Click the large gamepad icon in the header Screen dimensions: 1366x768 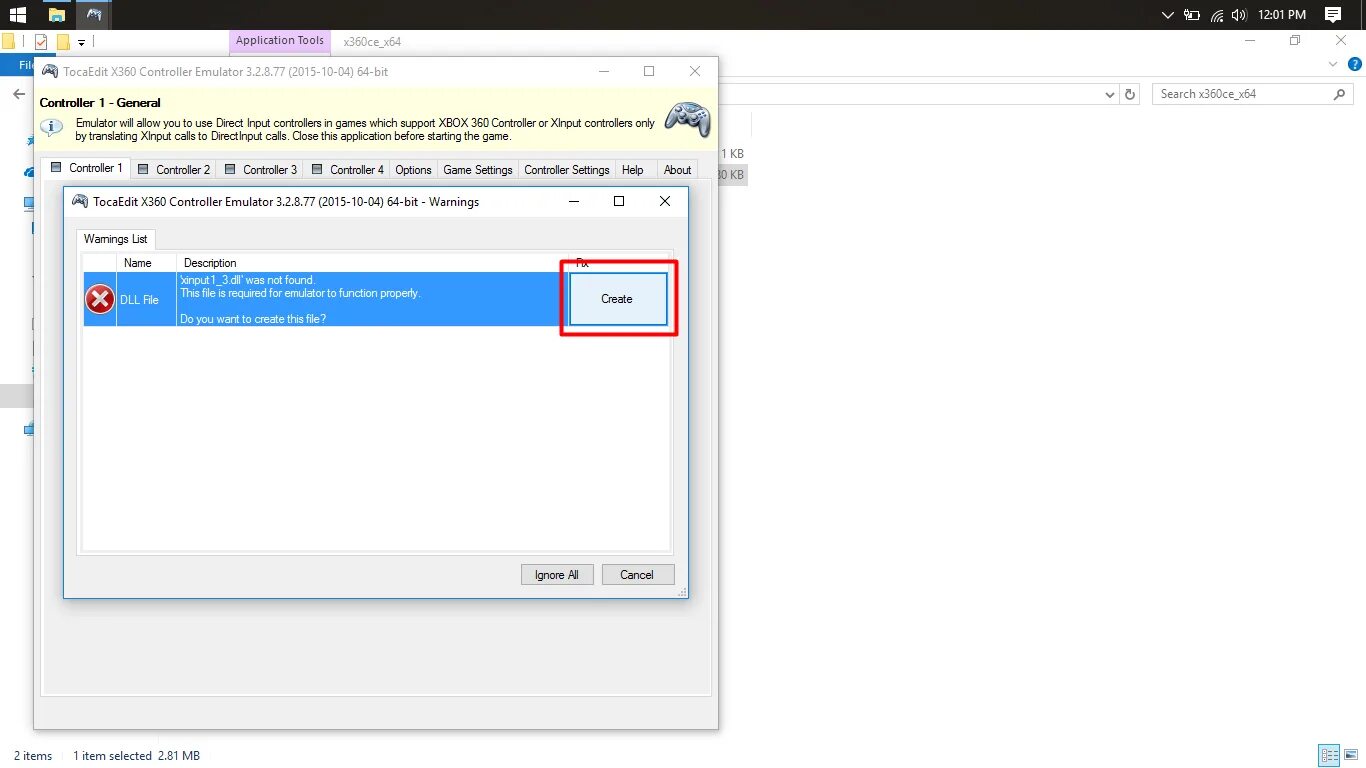tap(688, 119)
